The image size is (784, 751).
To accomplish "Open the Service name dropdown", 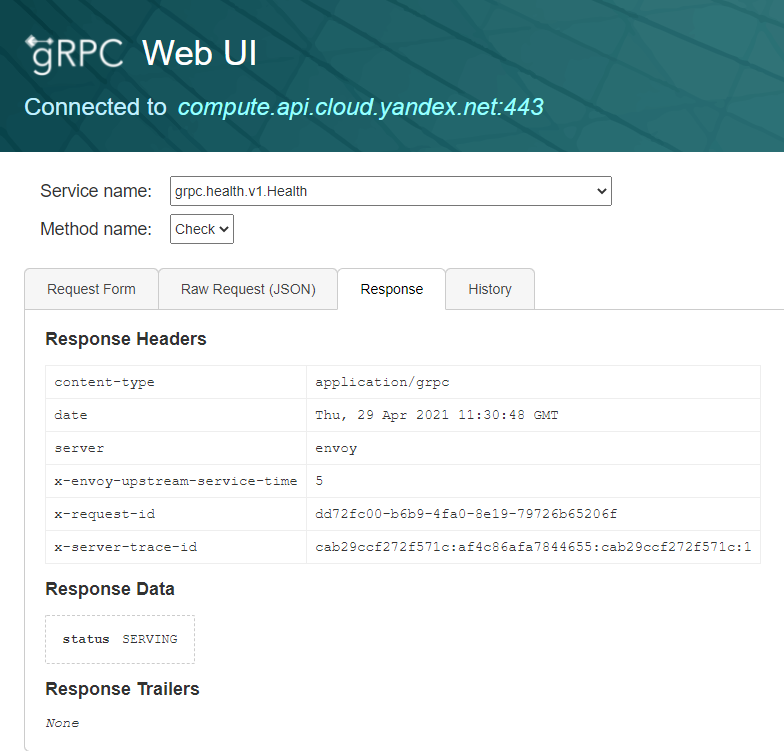I will point(390,191).
